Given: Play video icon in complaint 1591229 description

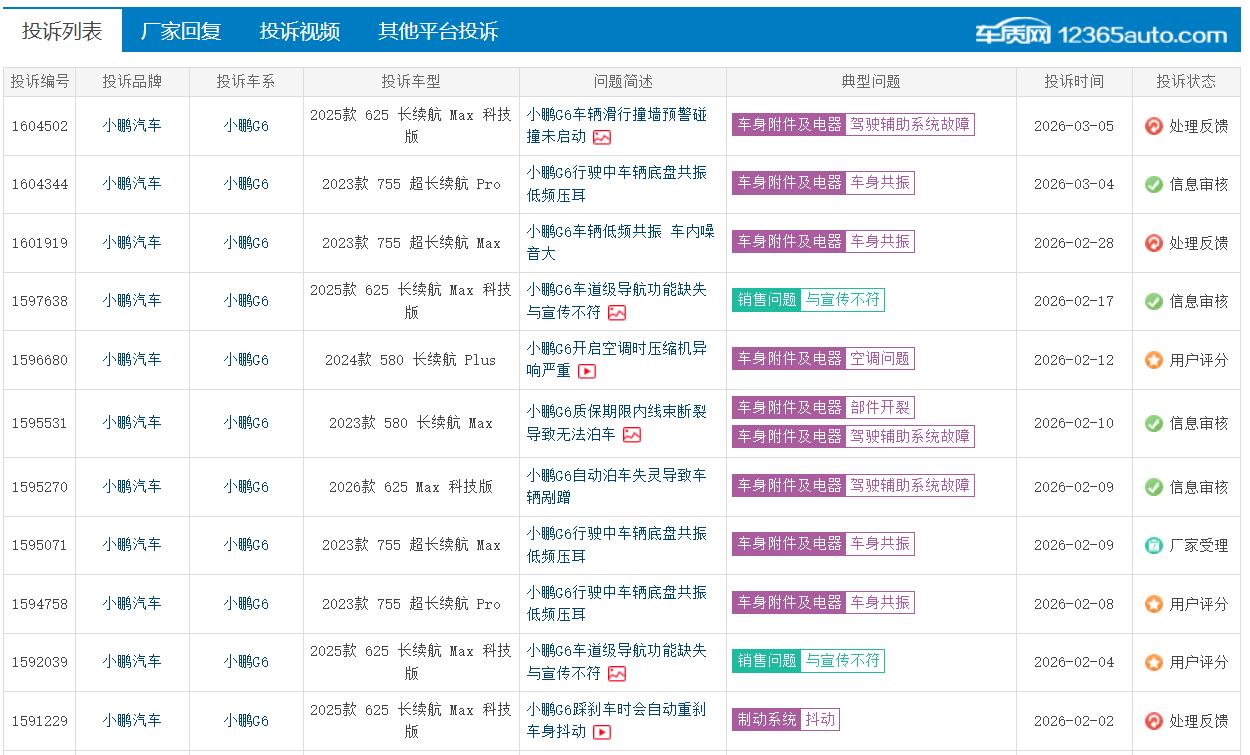Looking at the screenshot, I should (602, 732).
